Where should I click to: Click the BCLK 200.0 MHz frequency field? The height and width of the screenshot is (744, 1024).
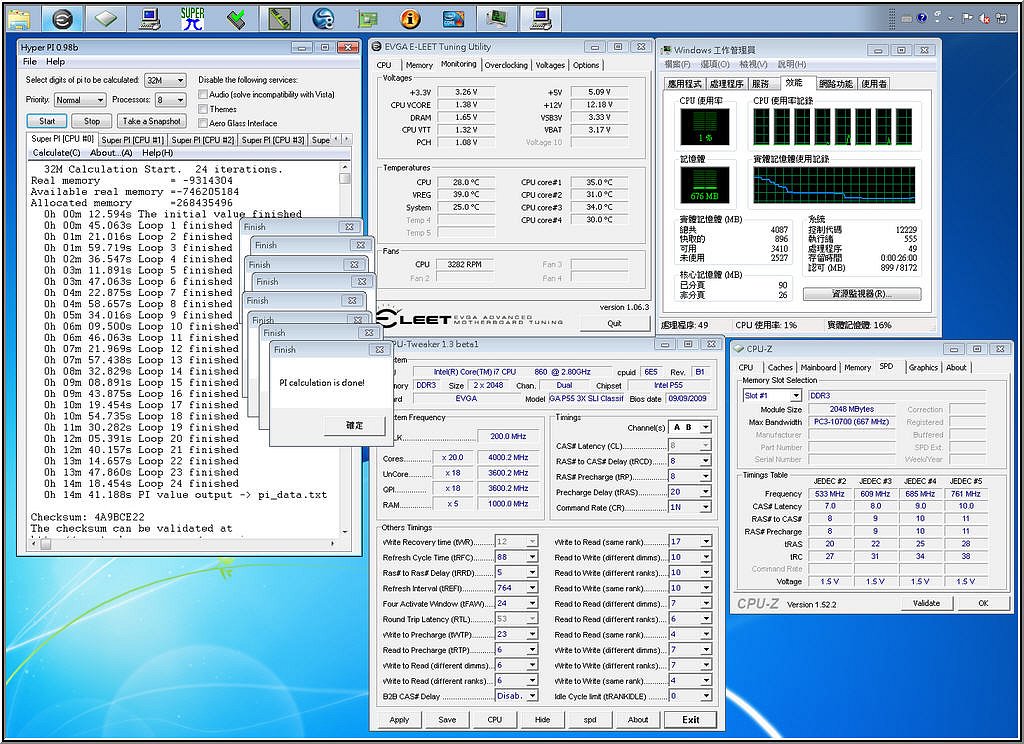pyautogui.click(x=508, y=436)
